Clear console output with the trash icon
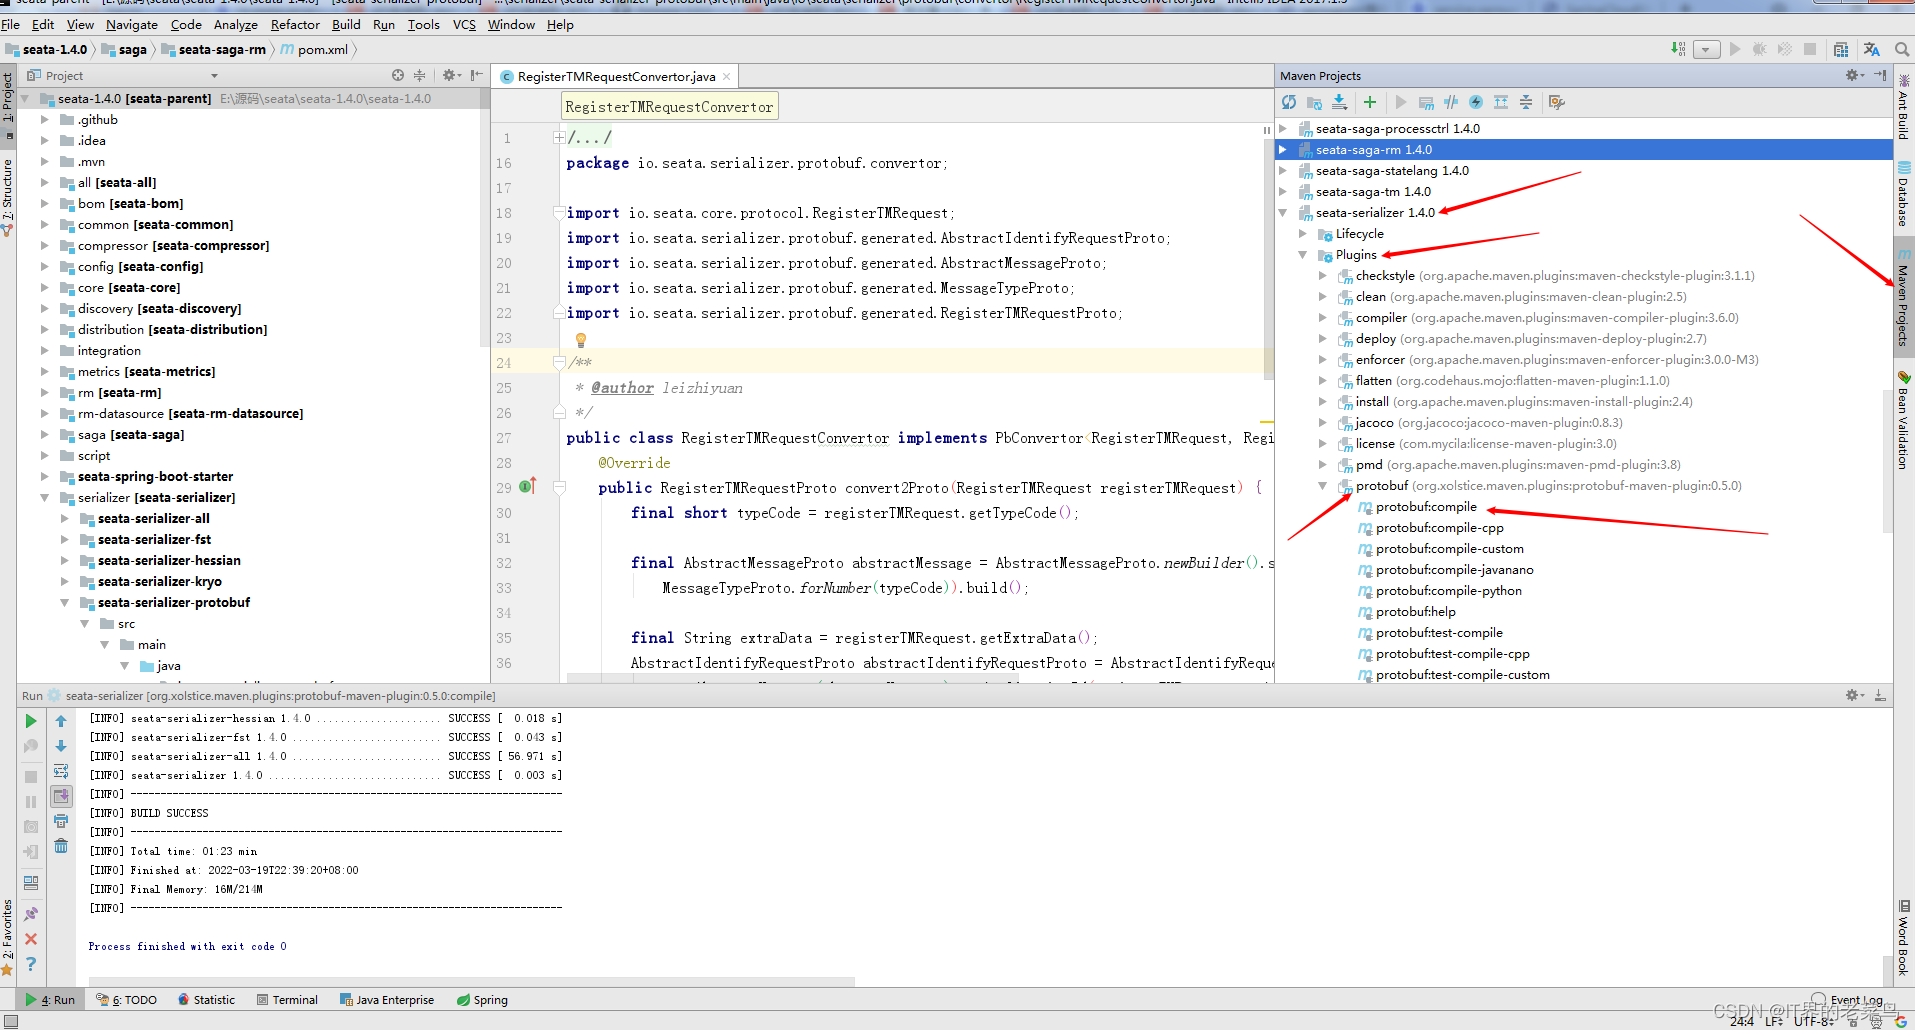Viewport: 1915px width, 1030px height. click(x=61, y=846)
